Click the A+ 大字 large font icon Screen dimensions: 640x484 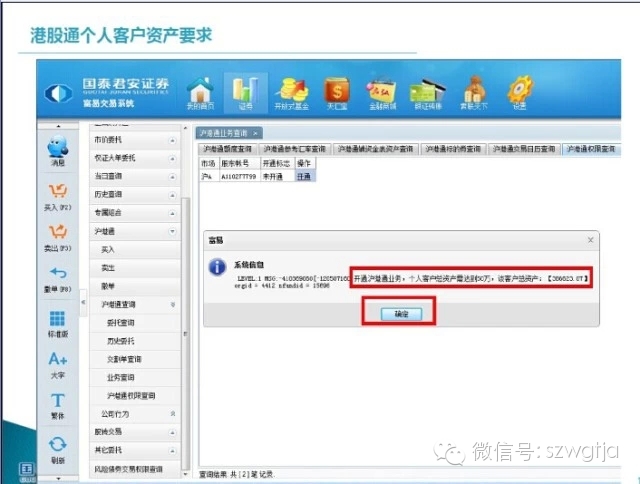tap(58, 365)
